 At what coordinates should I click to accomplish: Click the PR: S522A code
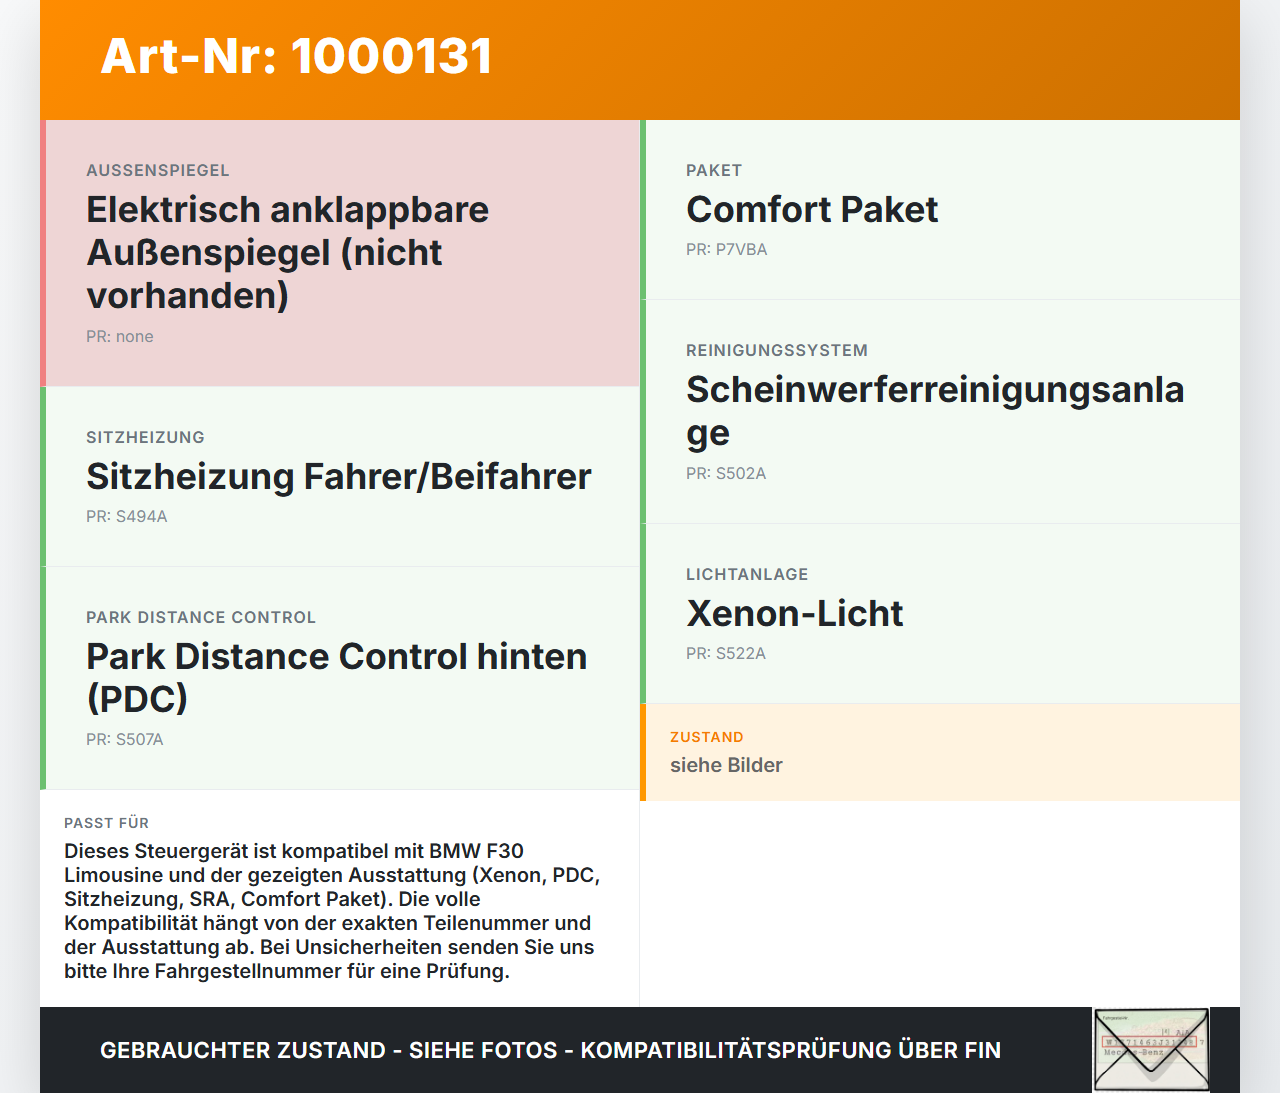click(726, 653)
